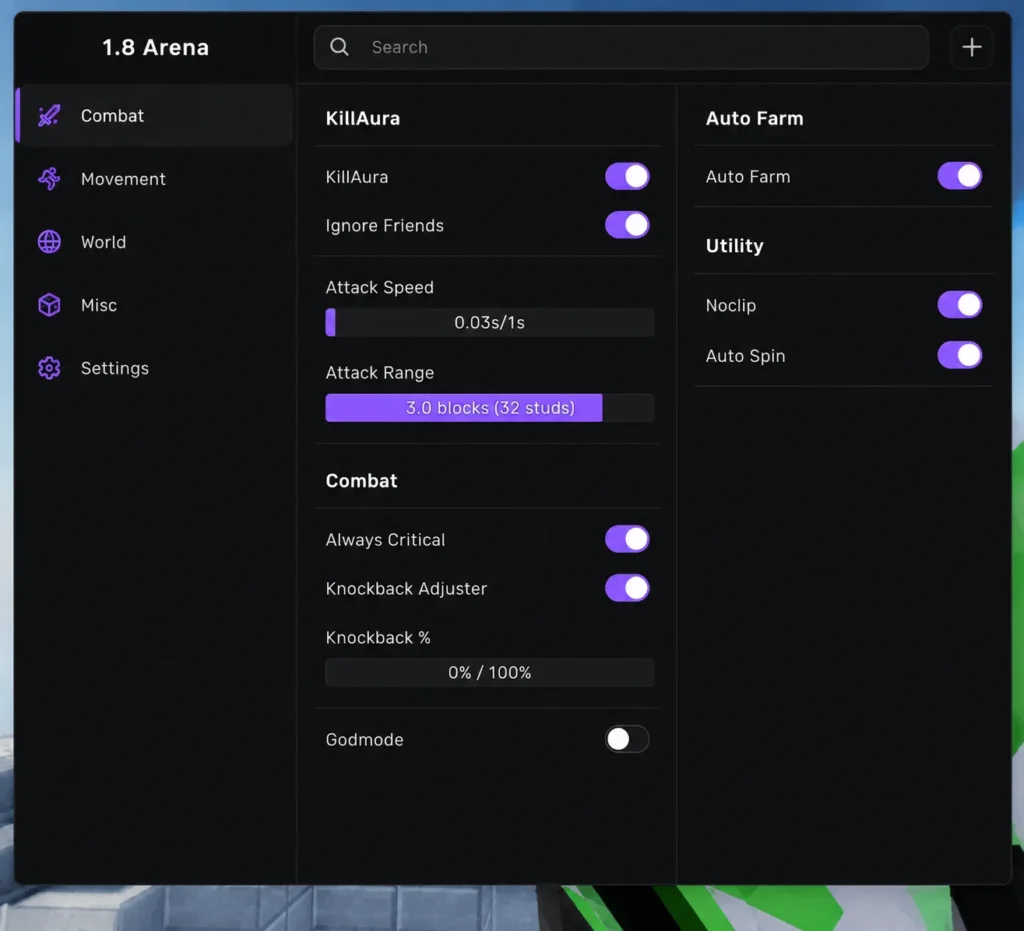This screenshot has width=1024, height=931.
Task: Click the Settings gear icon
Action: [49, 368]
